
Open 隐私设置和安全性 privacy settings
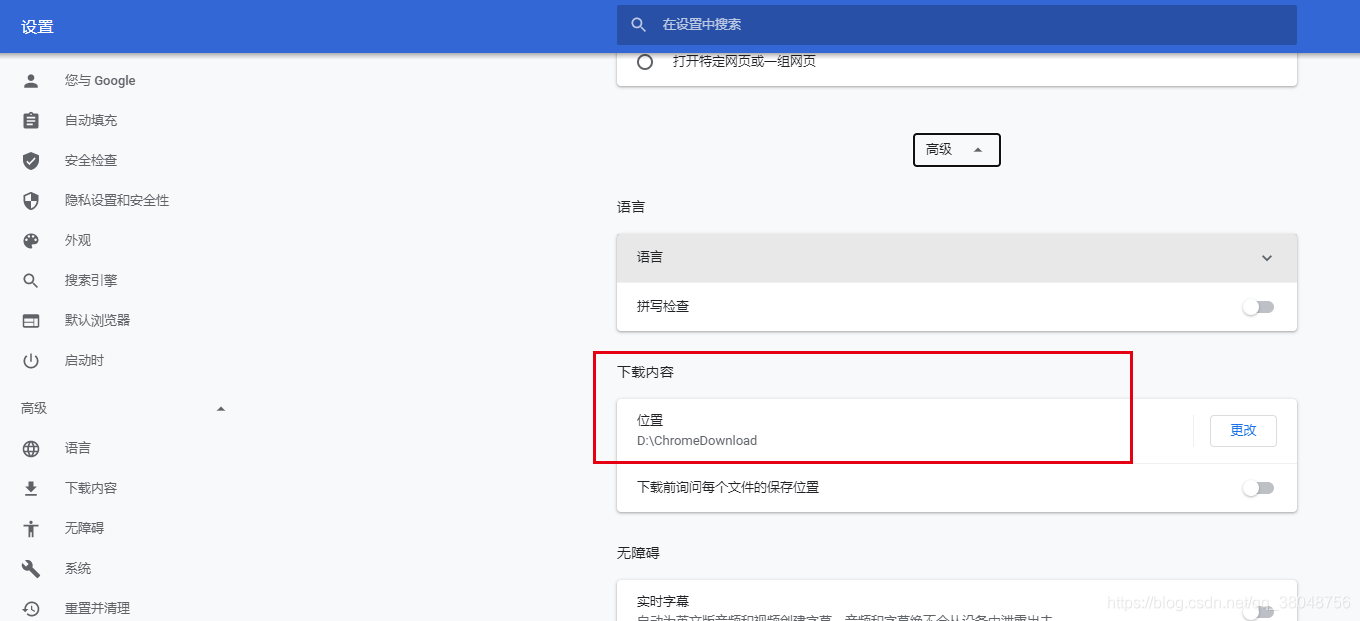tap(116, 200)
